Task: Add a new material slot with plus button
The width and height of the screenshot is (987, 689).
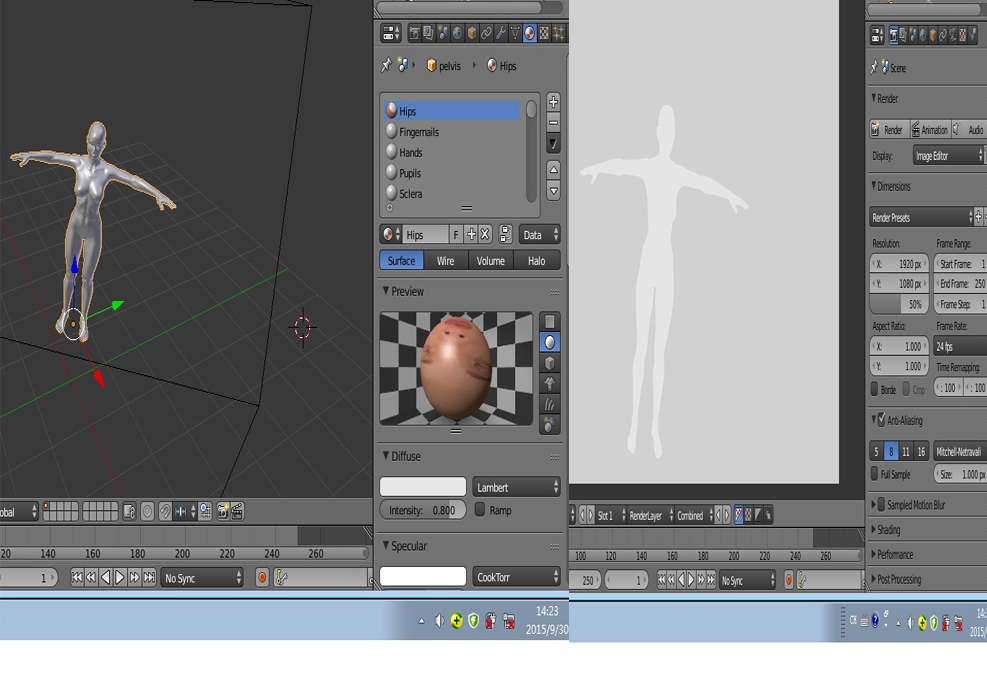Action: [553, 102]
